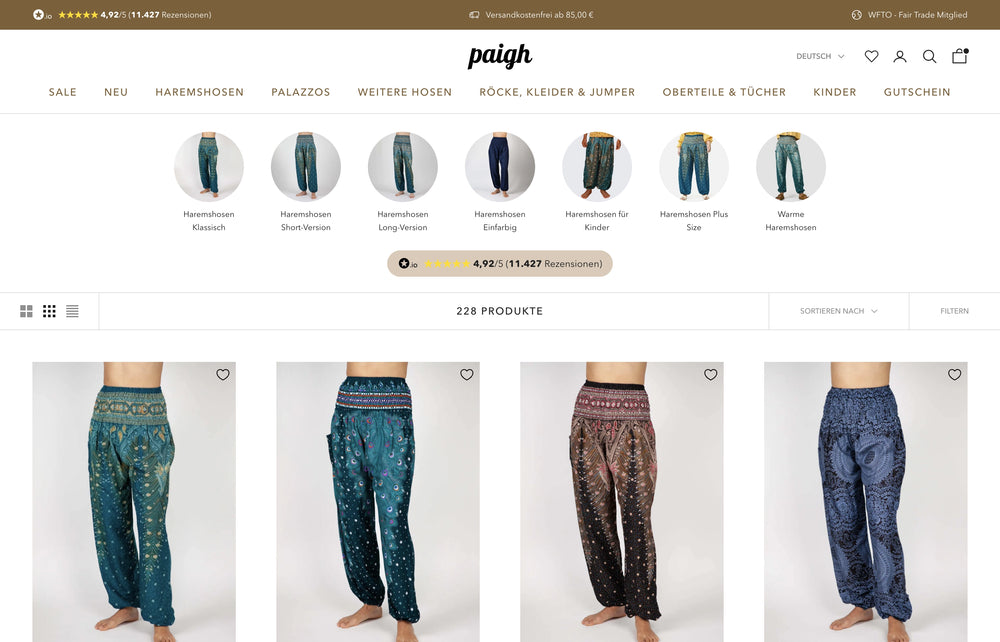Favorite the first green peacock harem pants
The image size is (1000, 642).
(x=223, y=374)
